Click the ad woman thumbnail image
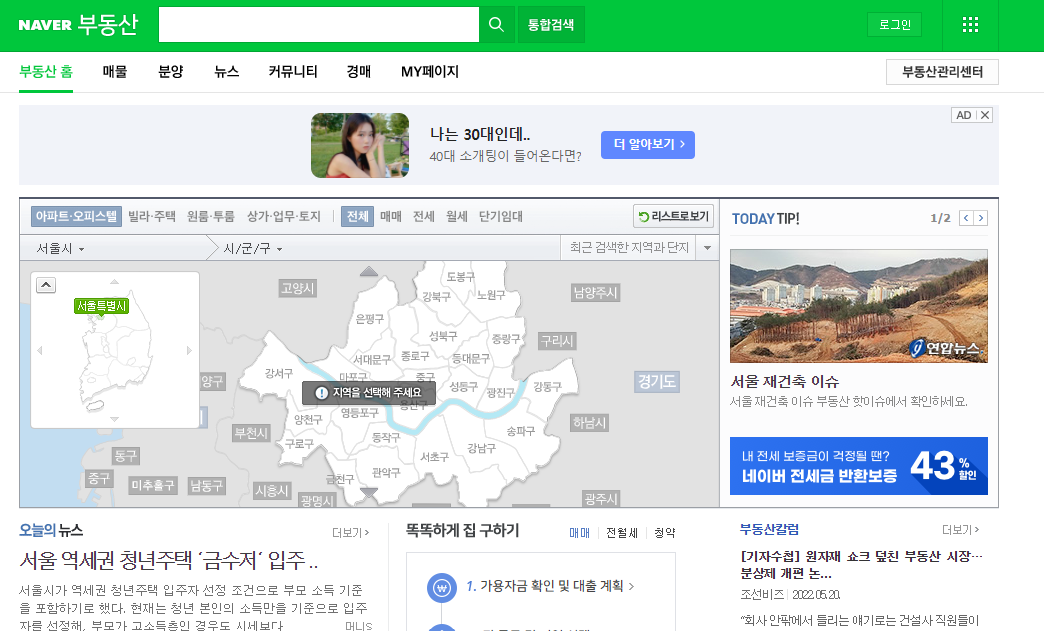Image resolution: width=1044 pixels, height=631 pixels. tap(360, 145)
